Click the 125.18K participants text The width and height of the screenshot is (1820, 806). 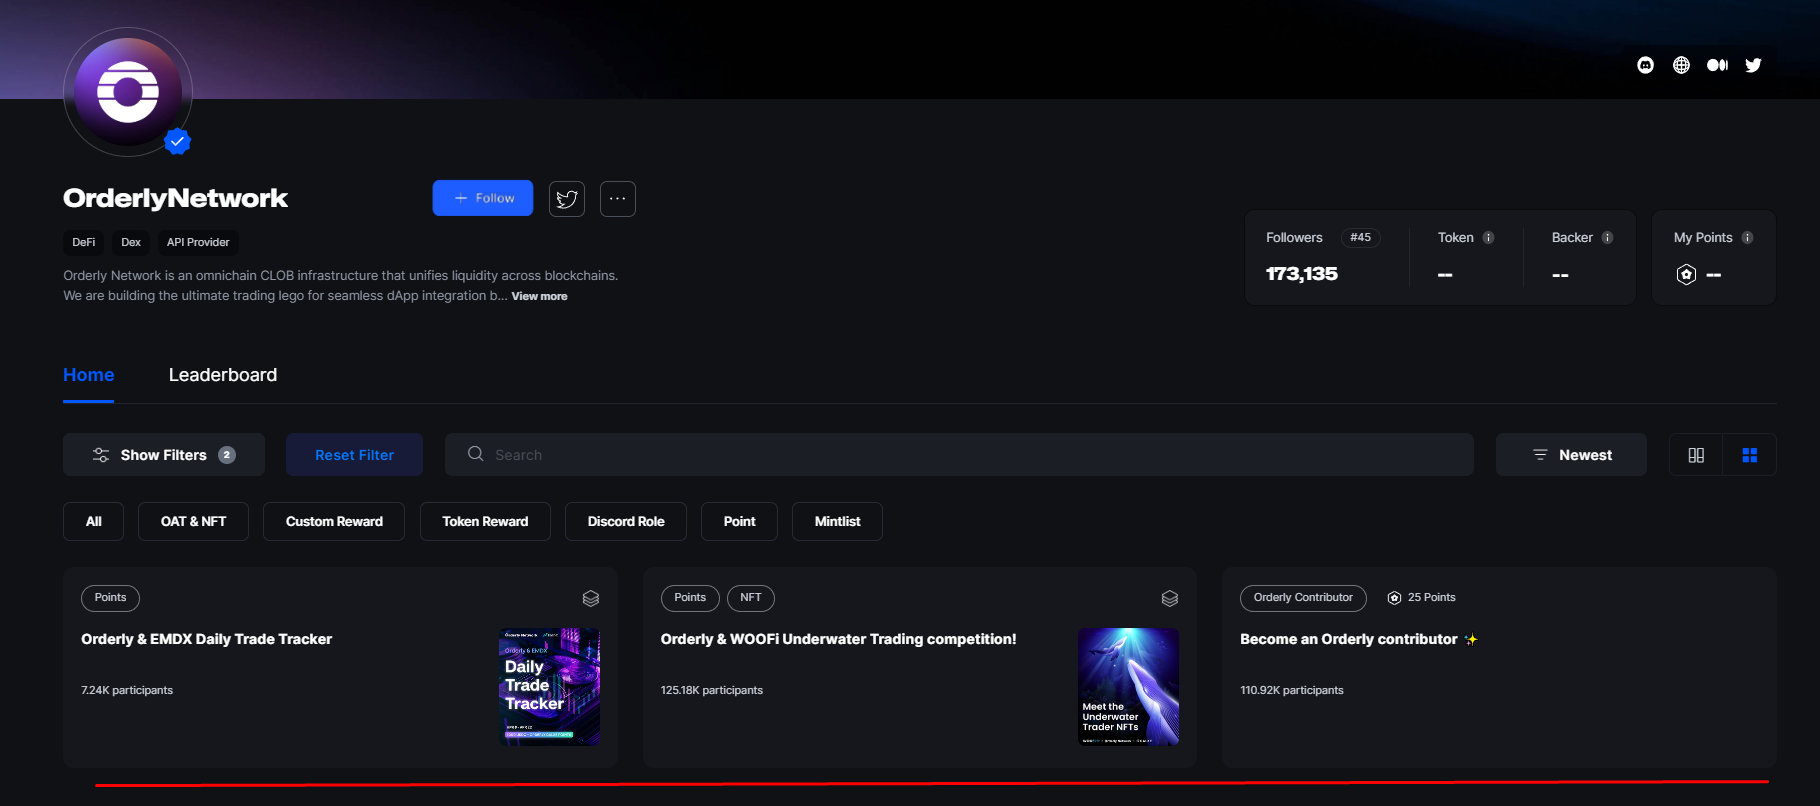click(711, 691)
